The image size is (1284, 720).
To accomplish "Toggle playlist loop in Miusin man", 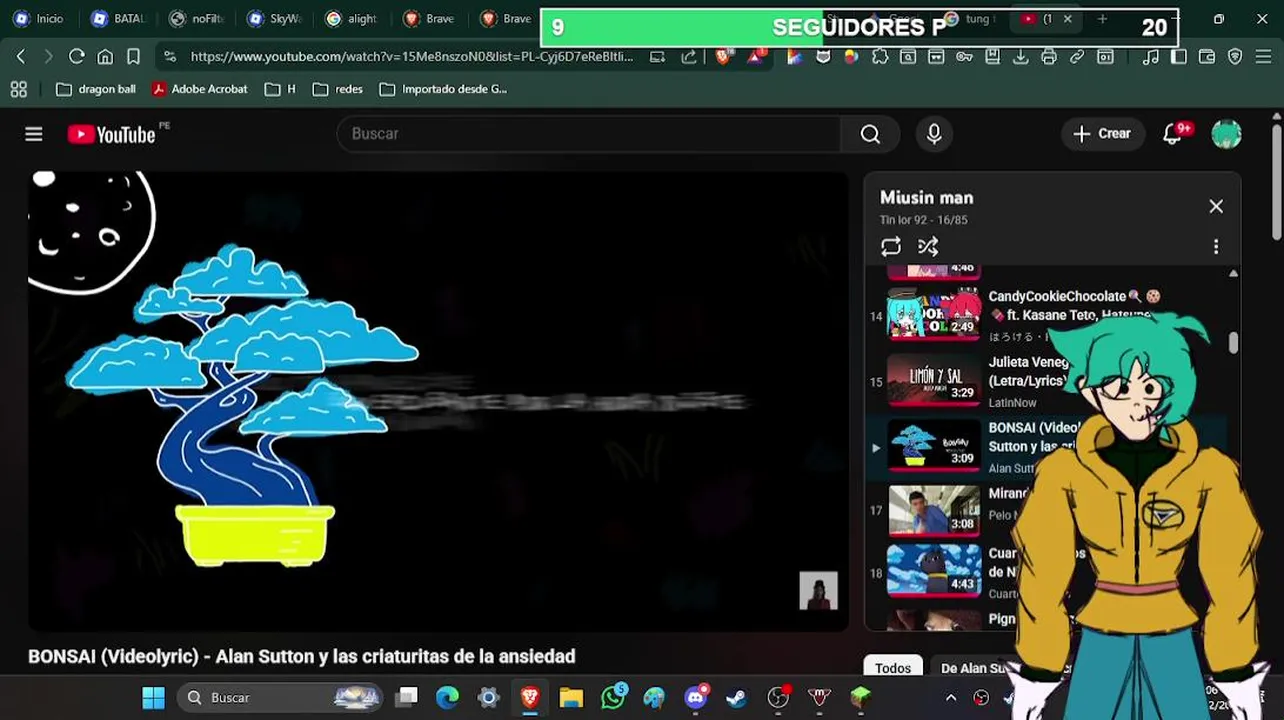I will 890,246.
